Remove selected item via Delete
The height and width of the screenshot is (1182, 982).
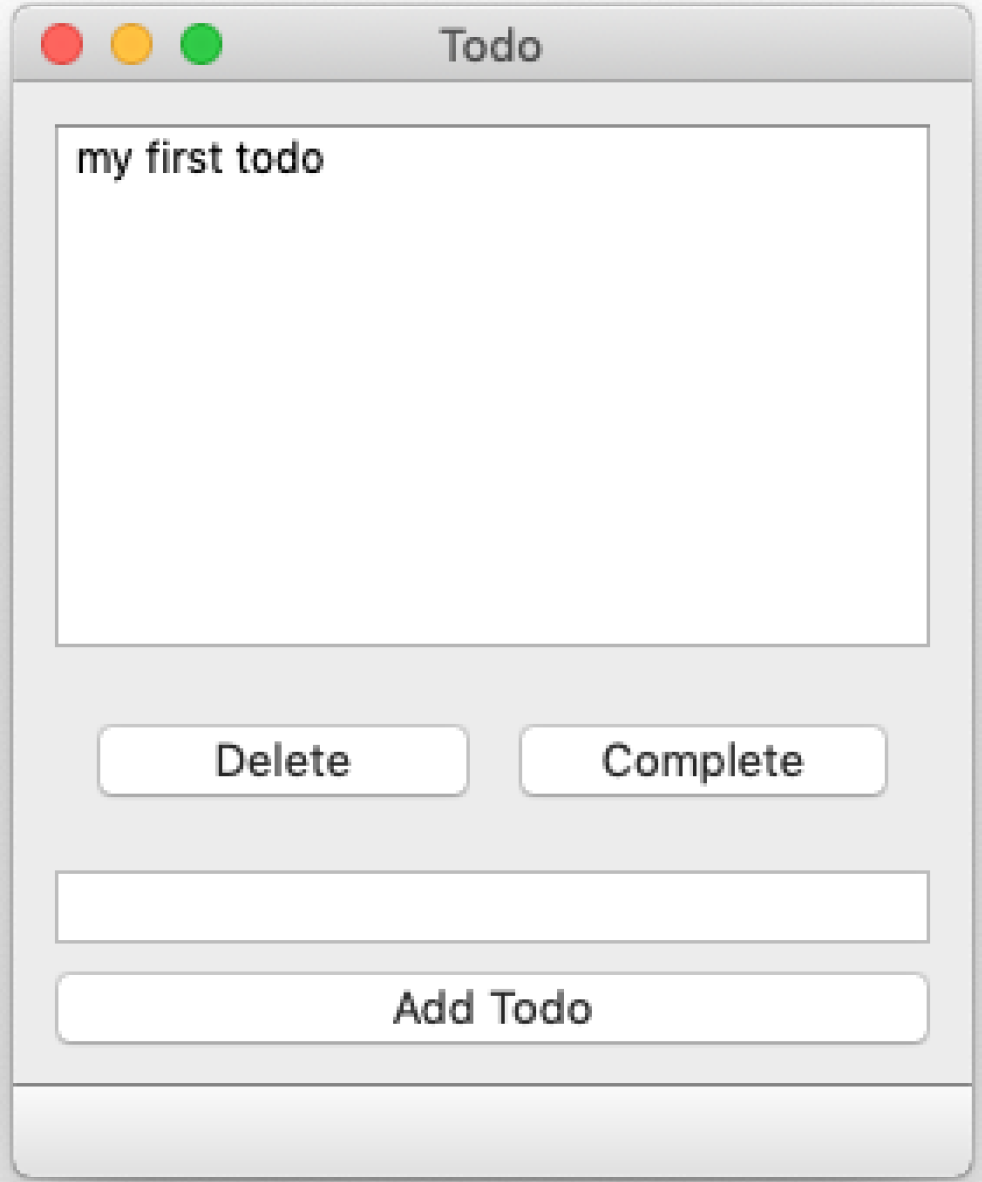tap(283, 761)
